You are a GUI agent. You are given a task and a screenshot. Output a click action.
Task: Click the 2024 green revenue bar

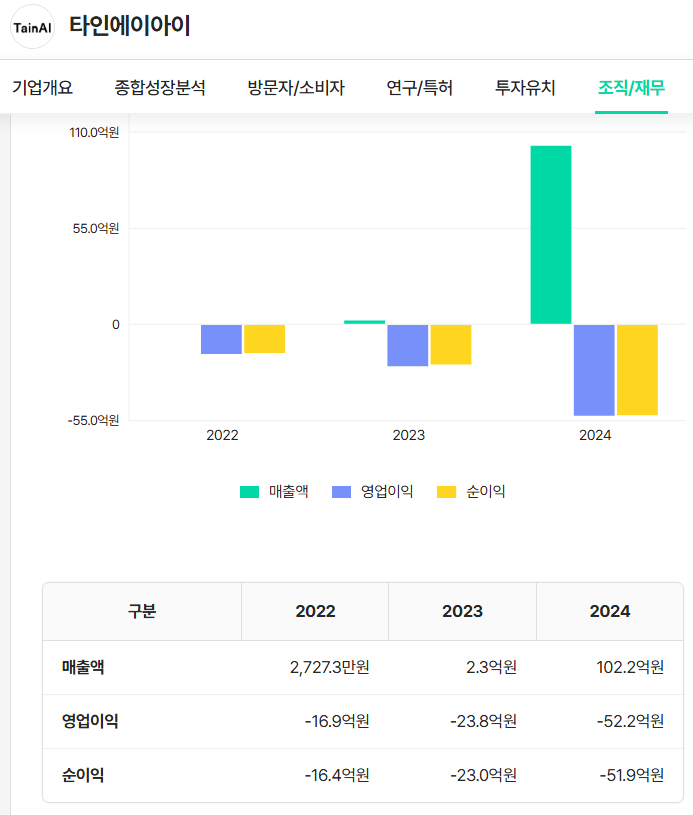[551, 235]
